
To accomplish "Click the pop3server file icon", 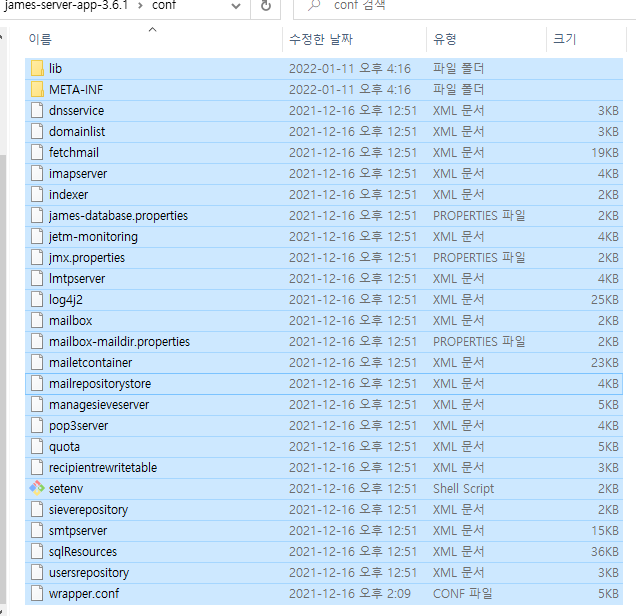I will tap(37, 426).
